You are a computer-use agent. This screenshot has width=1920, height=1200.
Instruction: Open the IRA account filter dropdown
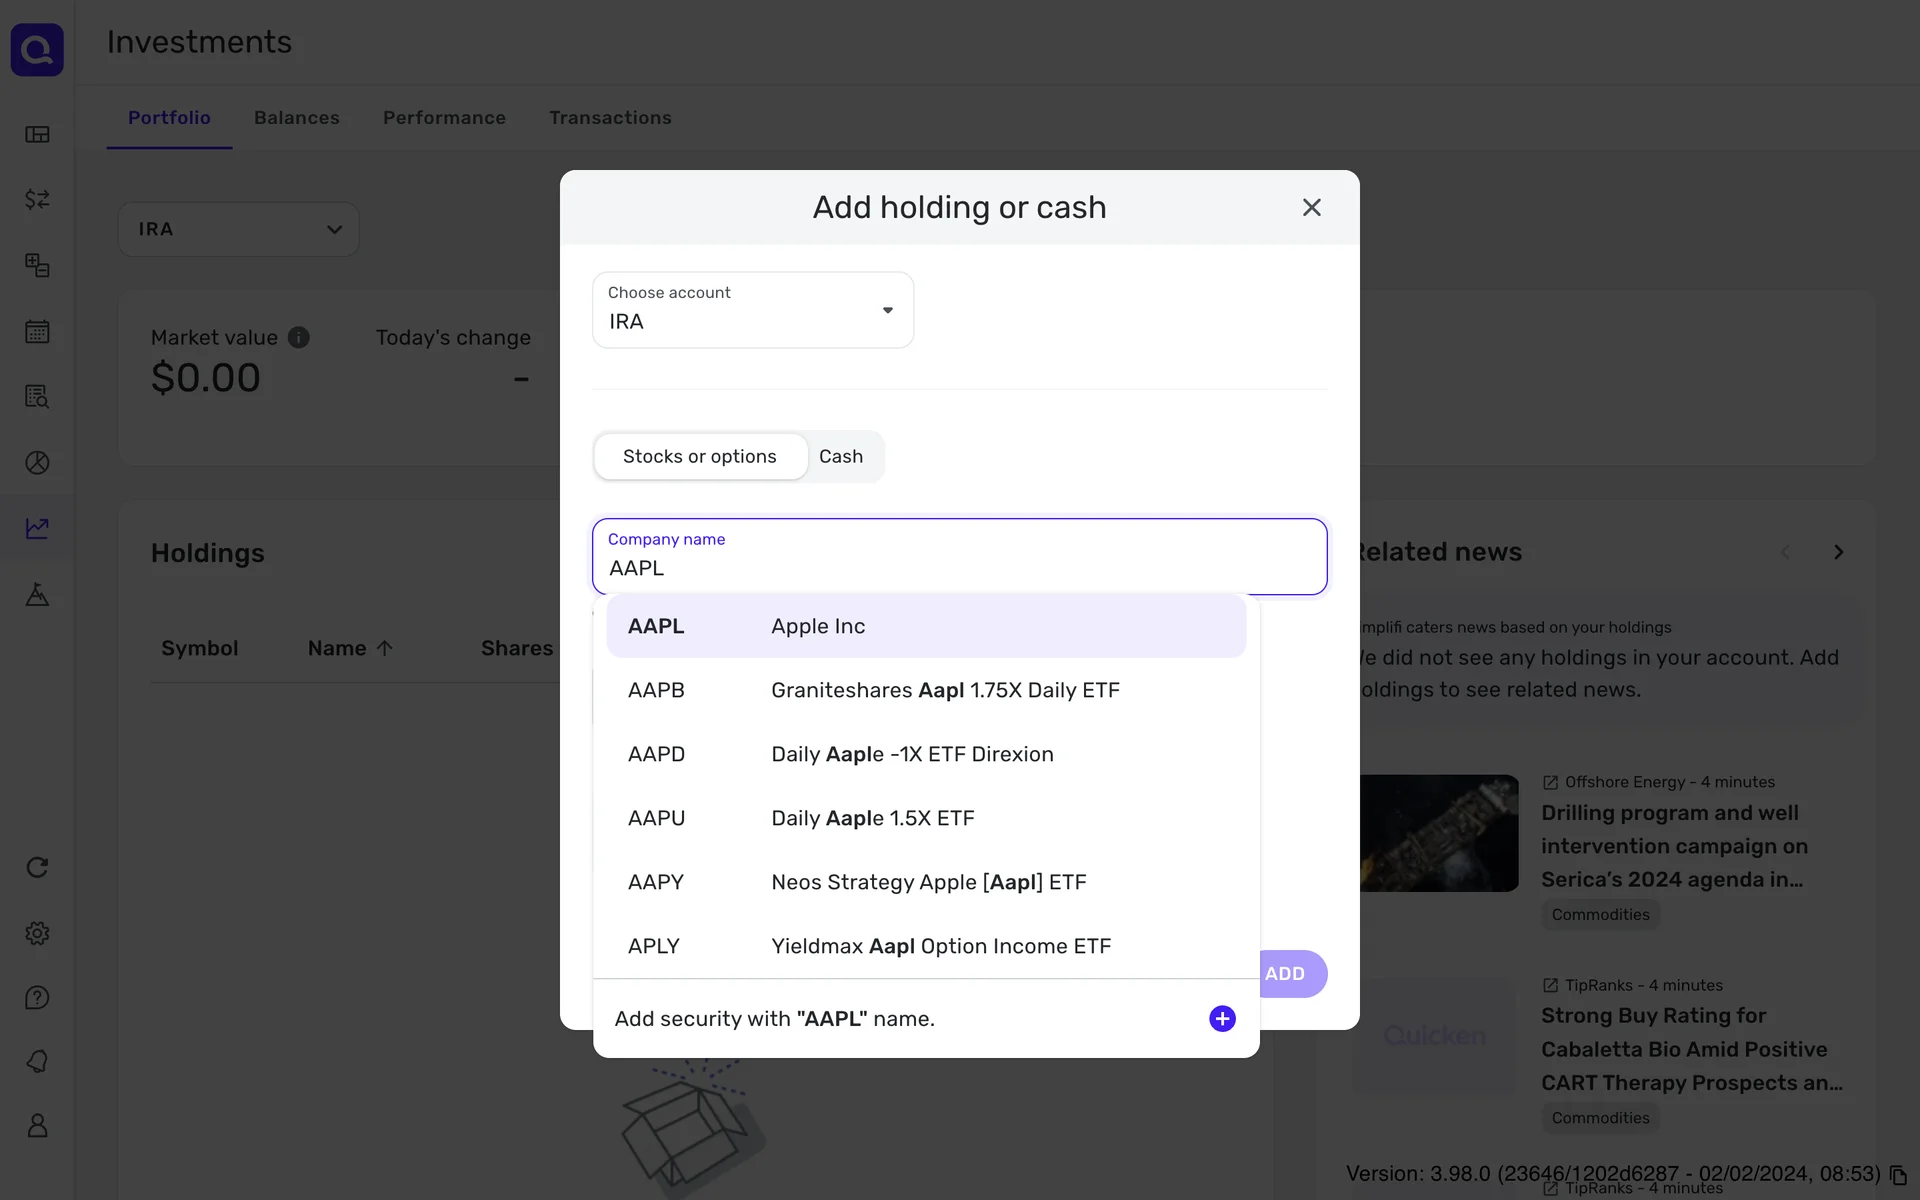click(x=238, y=229)
